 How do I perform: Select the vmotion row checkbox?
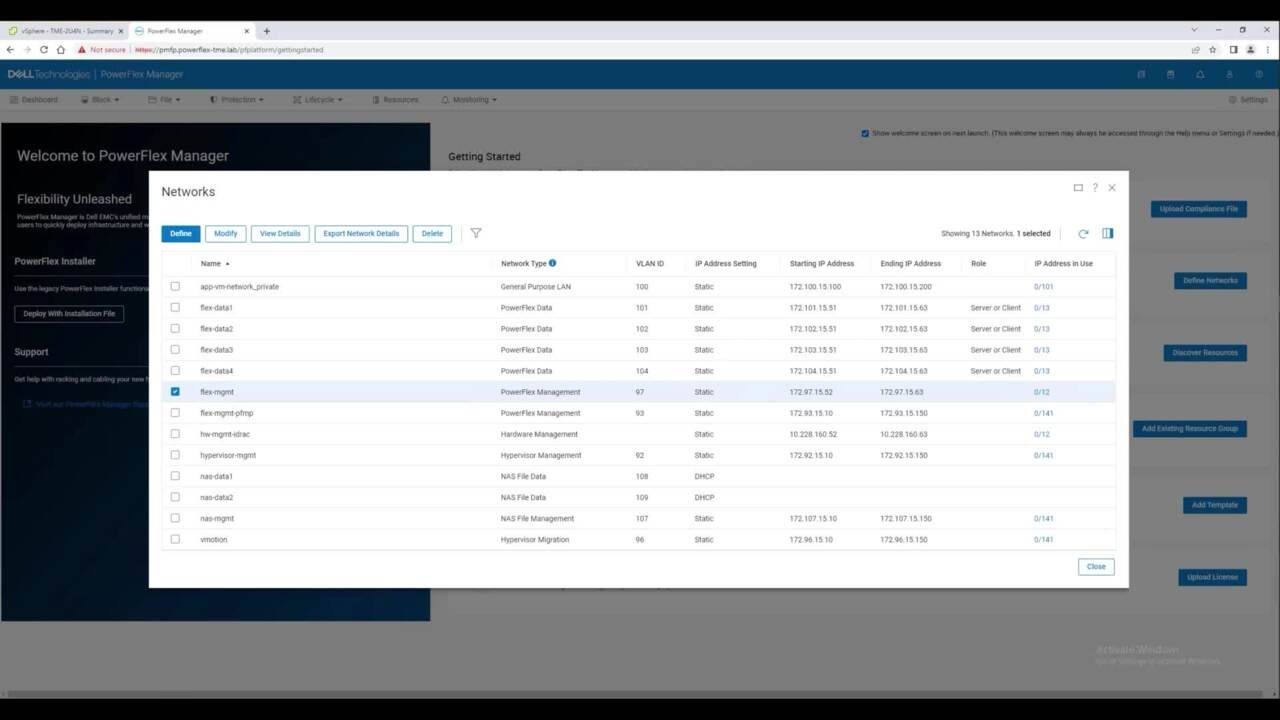tap(175, 539)
